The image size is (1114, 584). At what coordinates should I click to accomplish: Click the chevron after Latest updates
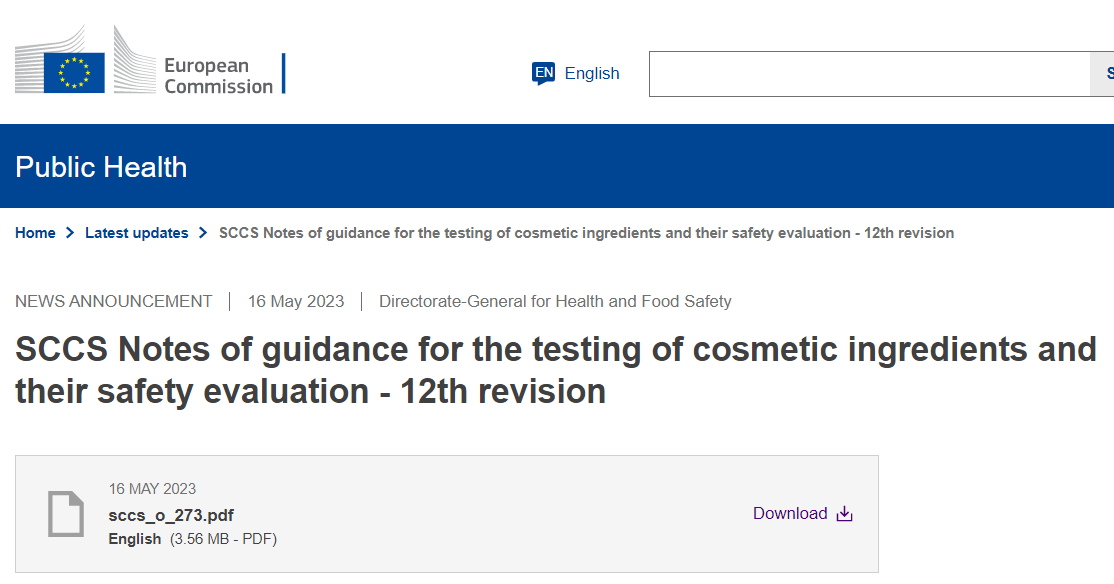(x=203, y=233)
